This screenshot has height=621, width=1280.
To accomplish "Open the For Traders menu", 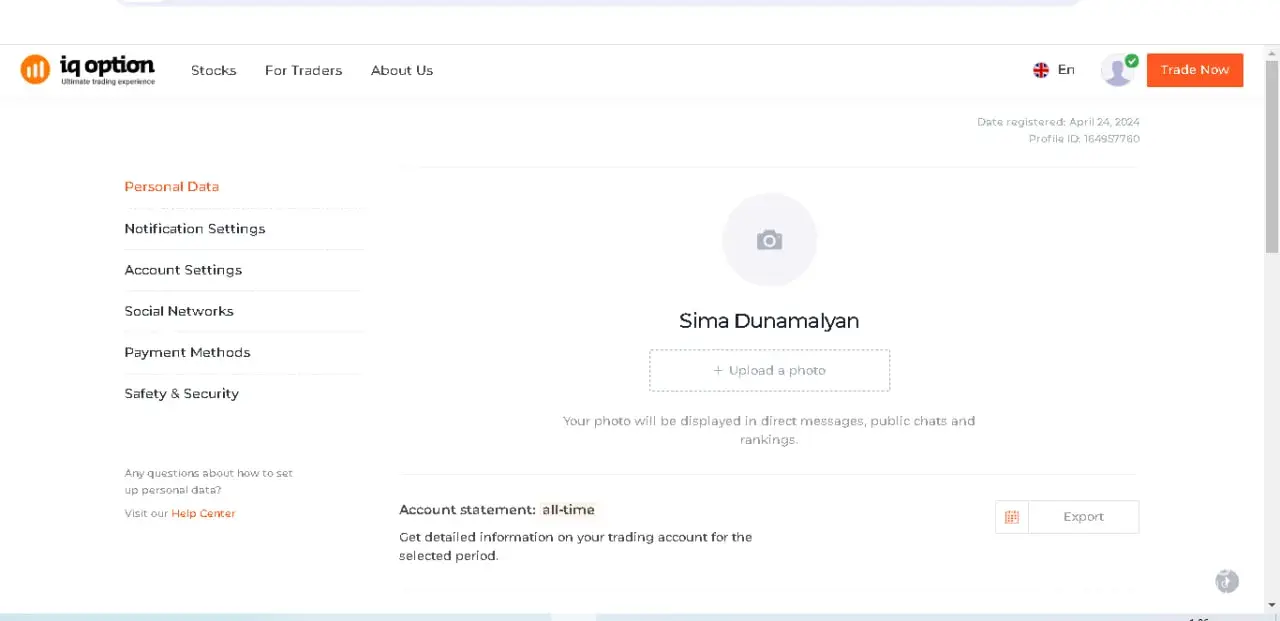I will [x=303, y=70].
